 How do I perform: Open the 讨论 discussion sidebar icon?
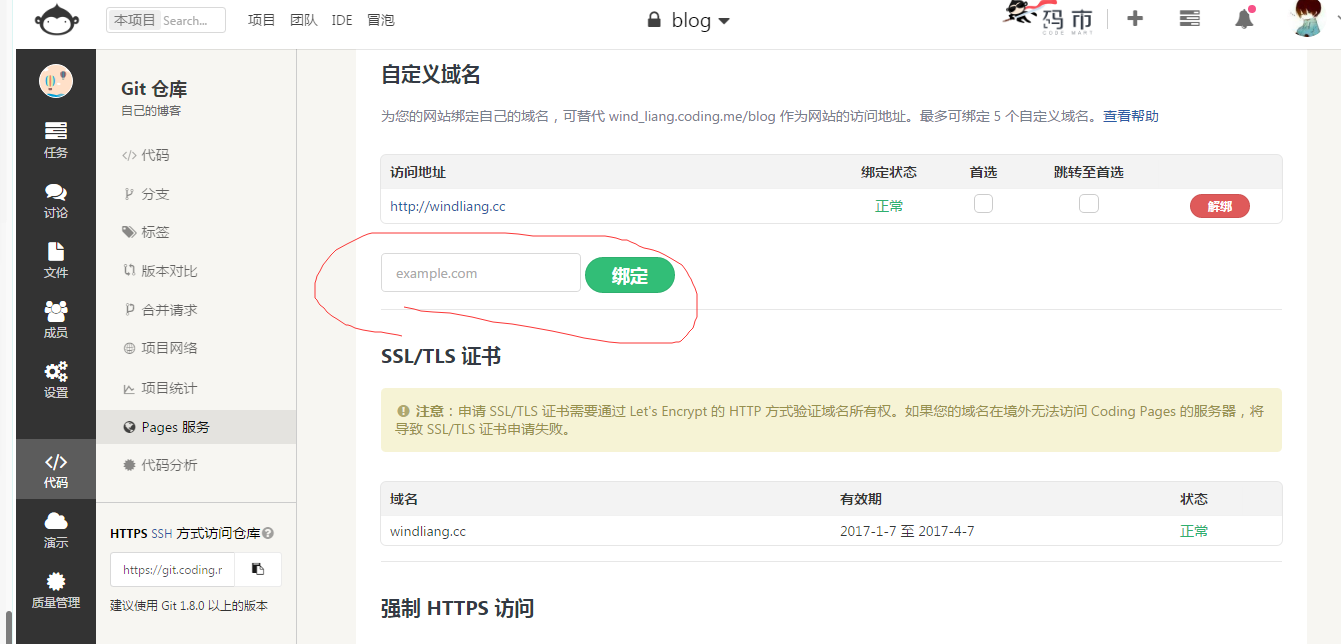(56, 200)
